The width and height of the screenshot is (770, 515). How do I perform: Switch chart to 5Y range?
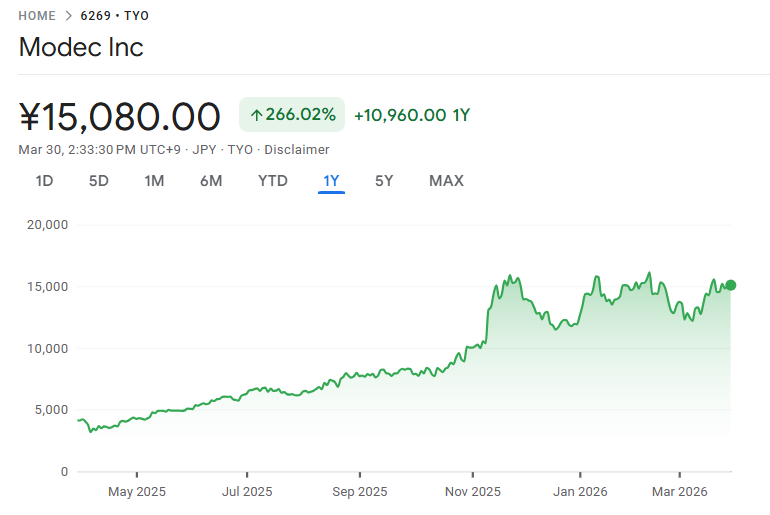tap(384, 181)
